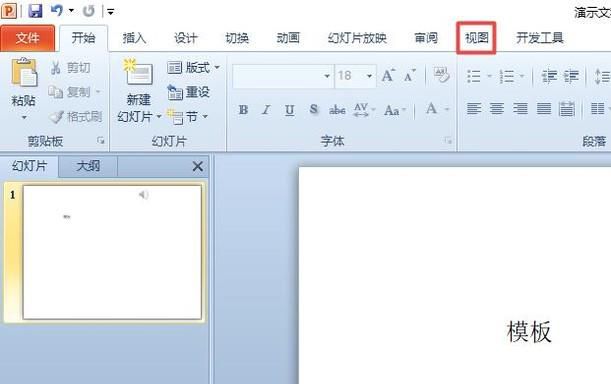This screenshot has width=611, height=384.
Task: Toggle Strikethrough abc formatting
Action: pyautogui.click(x=337, y=110)
